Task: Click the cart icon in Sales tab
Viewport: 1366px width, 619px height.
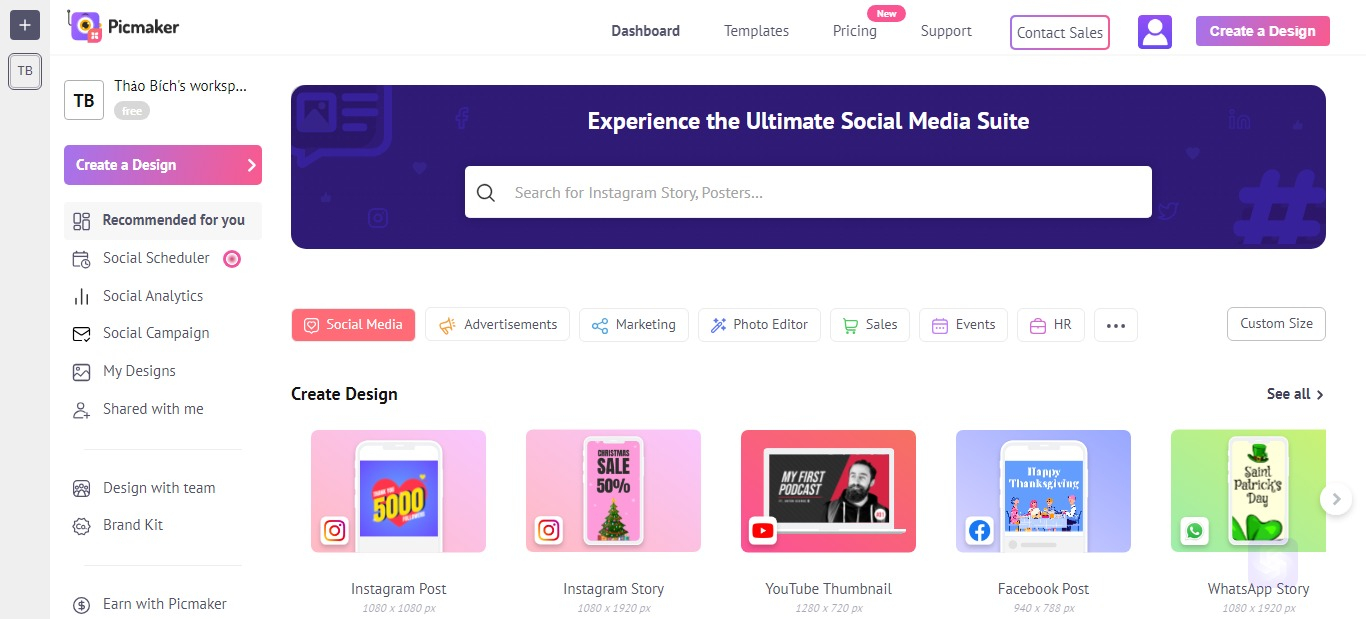Action: coord(851,325)
